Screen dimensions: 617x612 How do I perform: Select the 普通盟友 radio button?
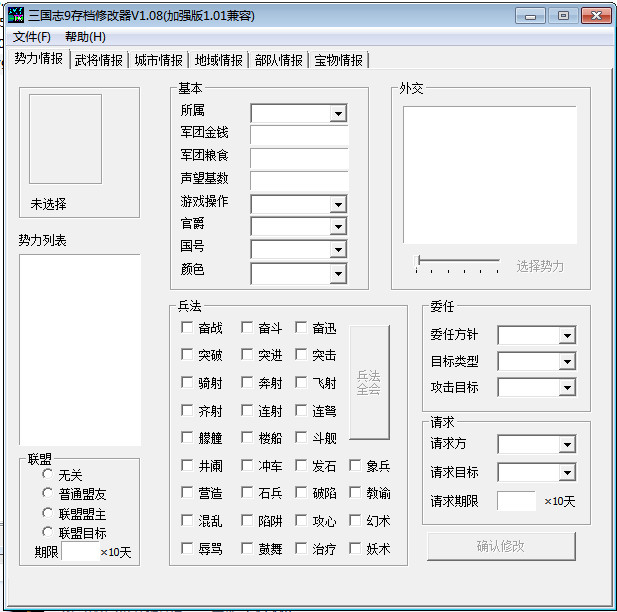tap(48, 493)
